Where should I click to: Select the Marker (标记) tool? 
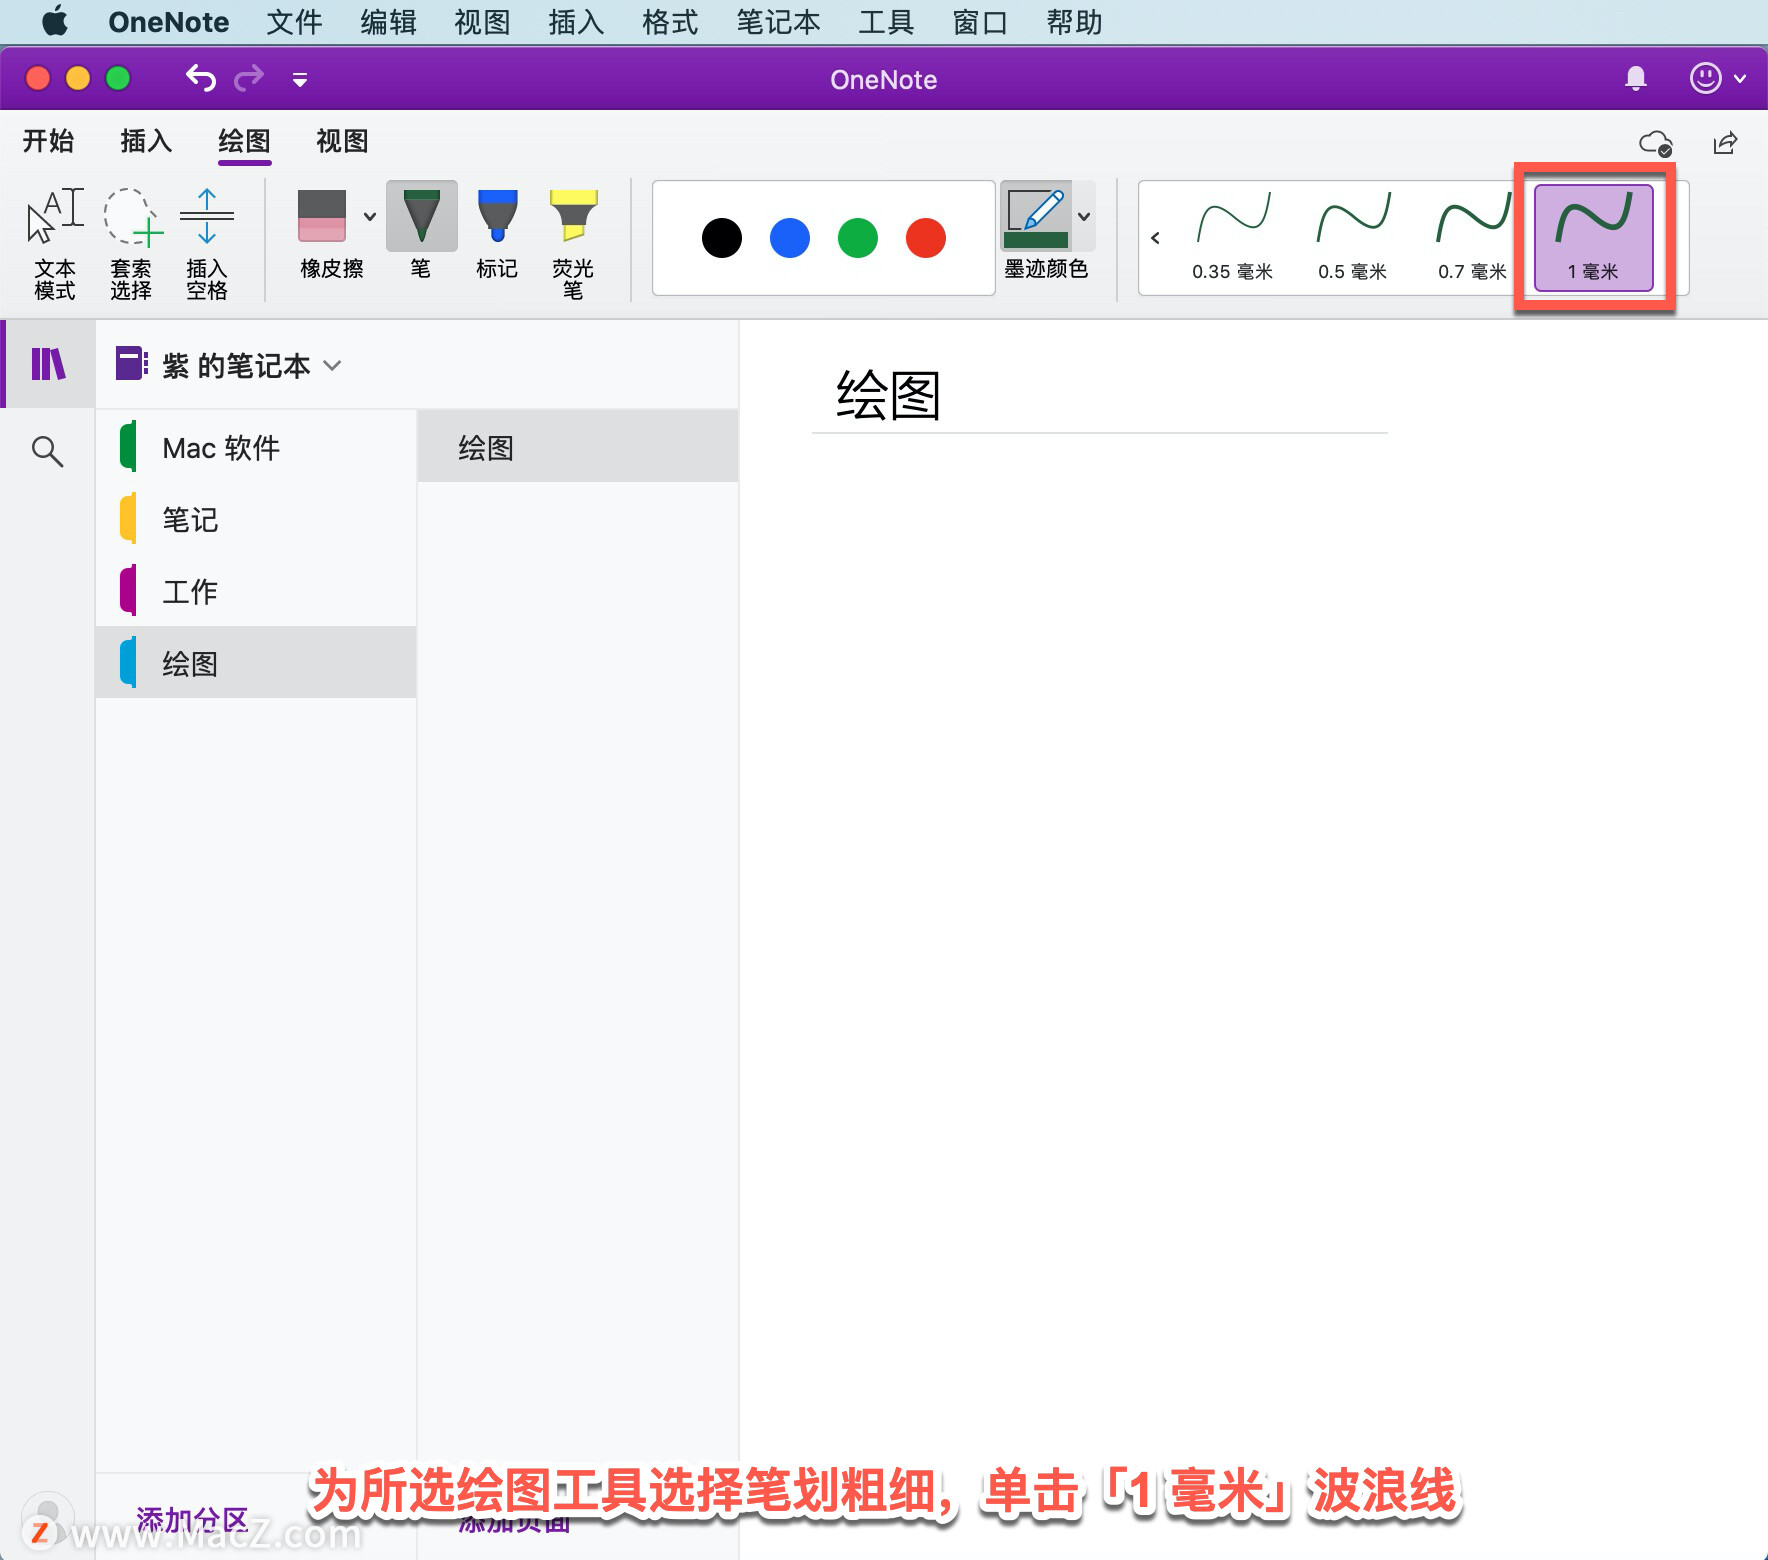(x=497, y=232)
